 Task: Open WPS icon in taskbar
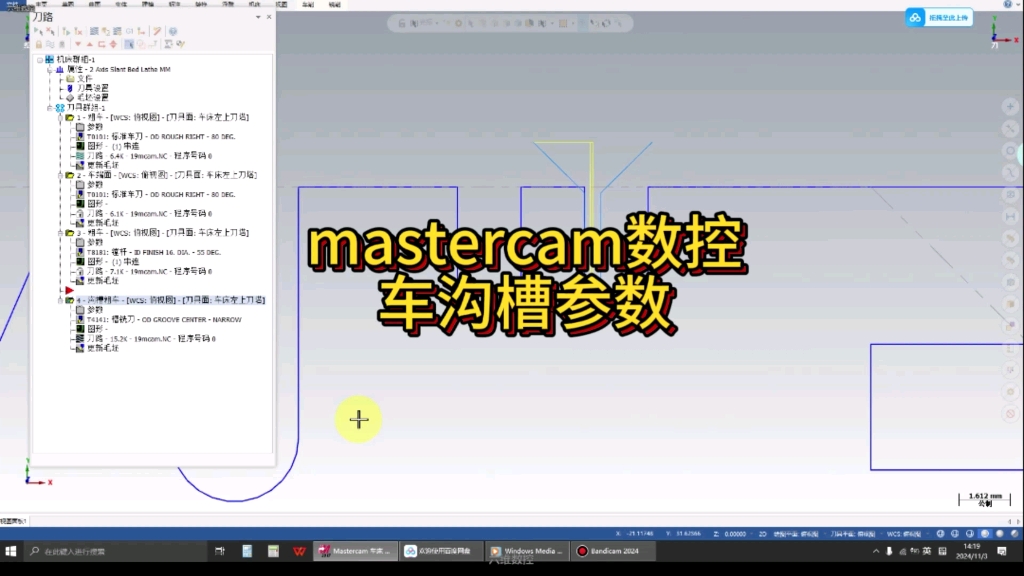299,551
